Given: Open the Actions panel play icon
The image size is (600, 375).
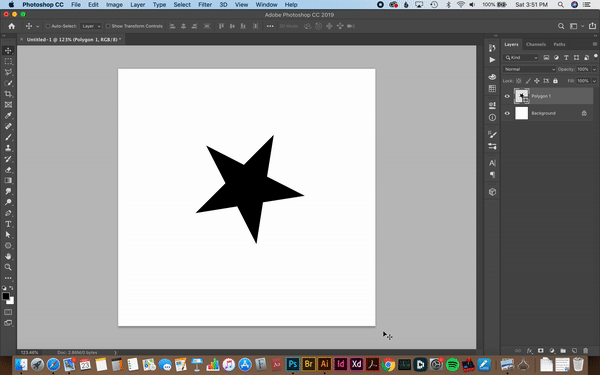Looking at the screenshot, I should [x=492, y=60].
